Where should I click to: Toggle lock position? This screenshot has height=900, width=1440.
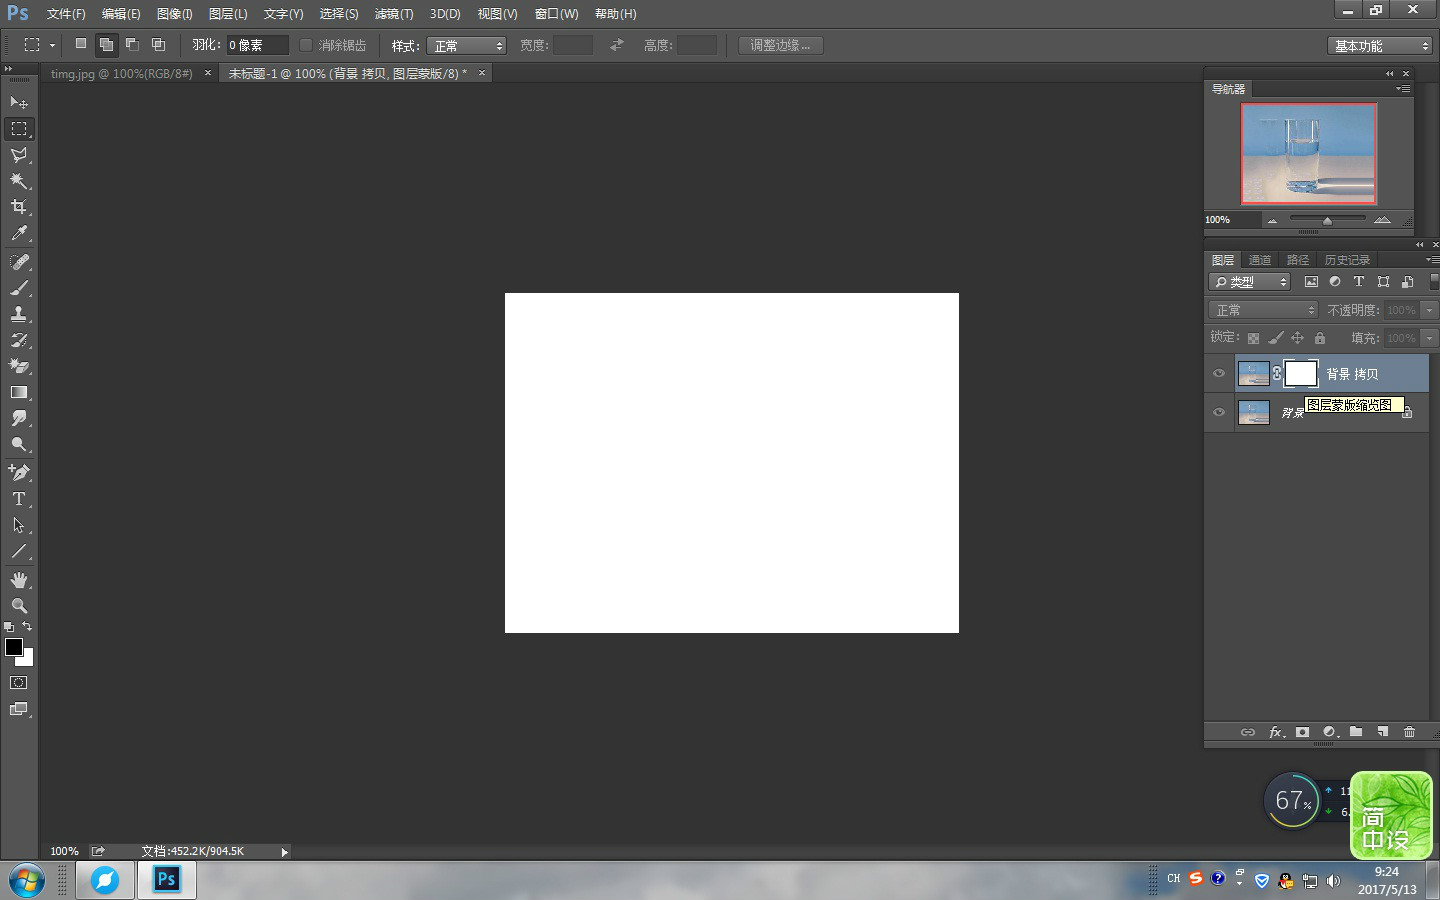pos(1298,338)
